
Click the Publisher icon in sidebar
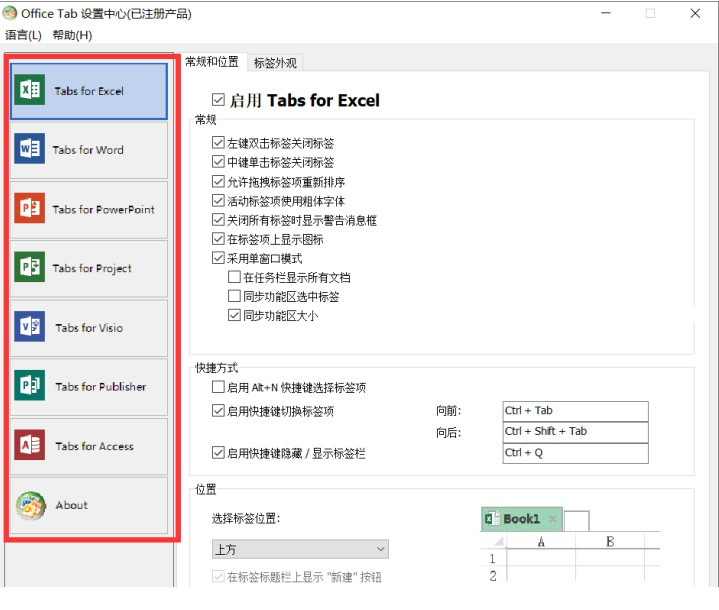[29, 385]
